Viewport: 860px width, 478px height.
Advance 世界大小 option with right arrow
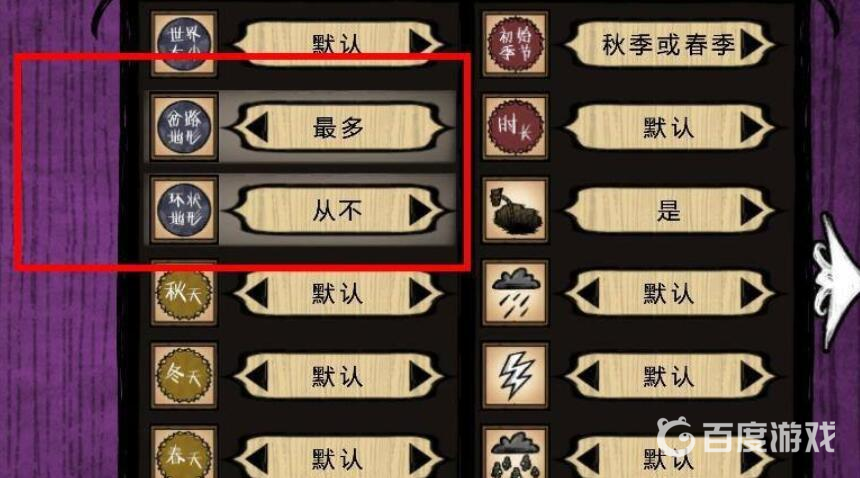click(x=421, y=43)
